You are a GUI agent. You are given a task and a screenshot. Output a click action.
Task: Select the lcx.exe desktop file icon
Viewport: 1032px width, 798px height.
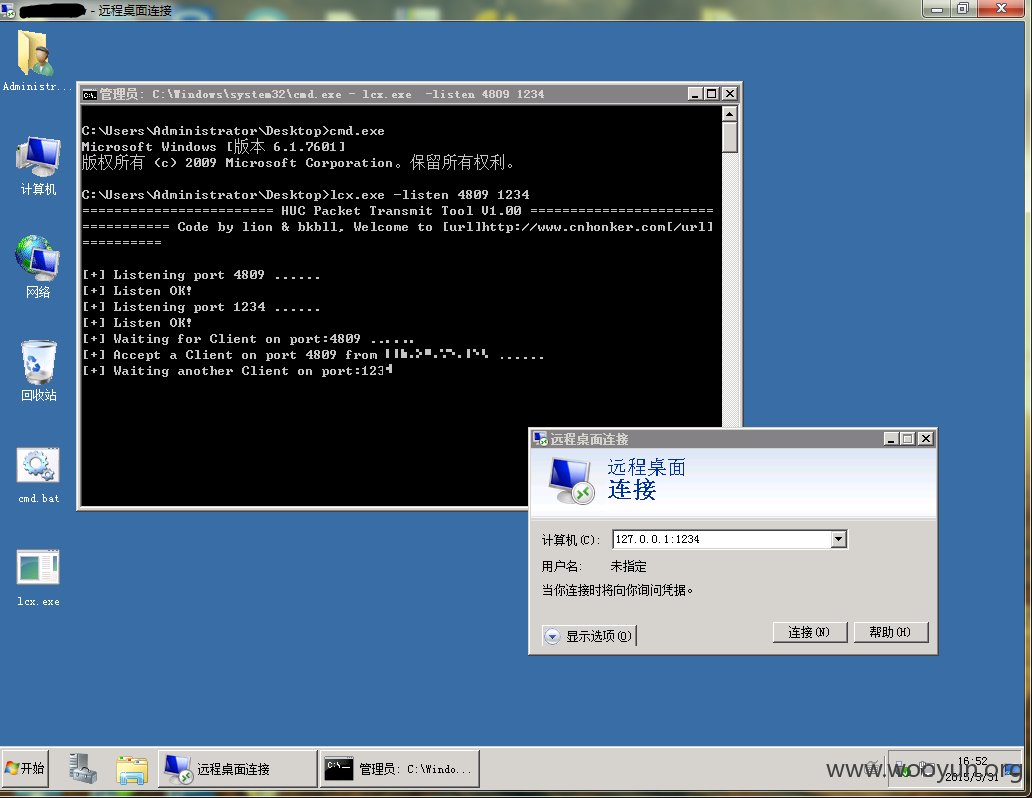click(38, 577)
